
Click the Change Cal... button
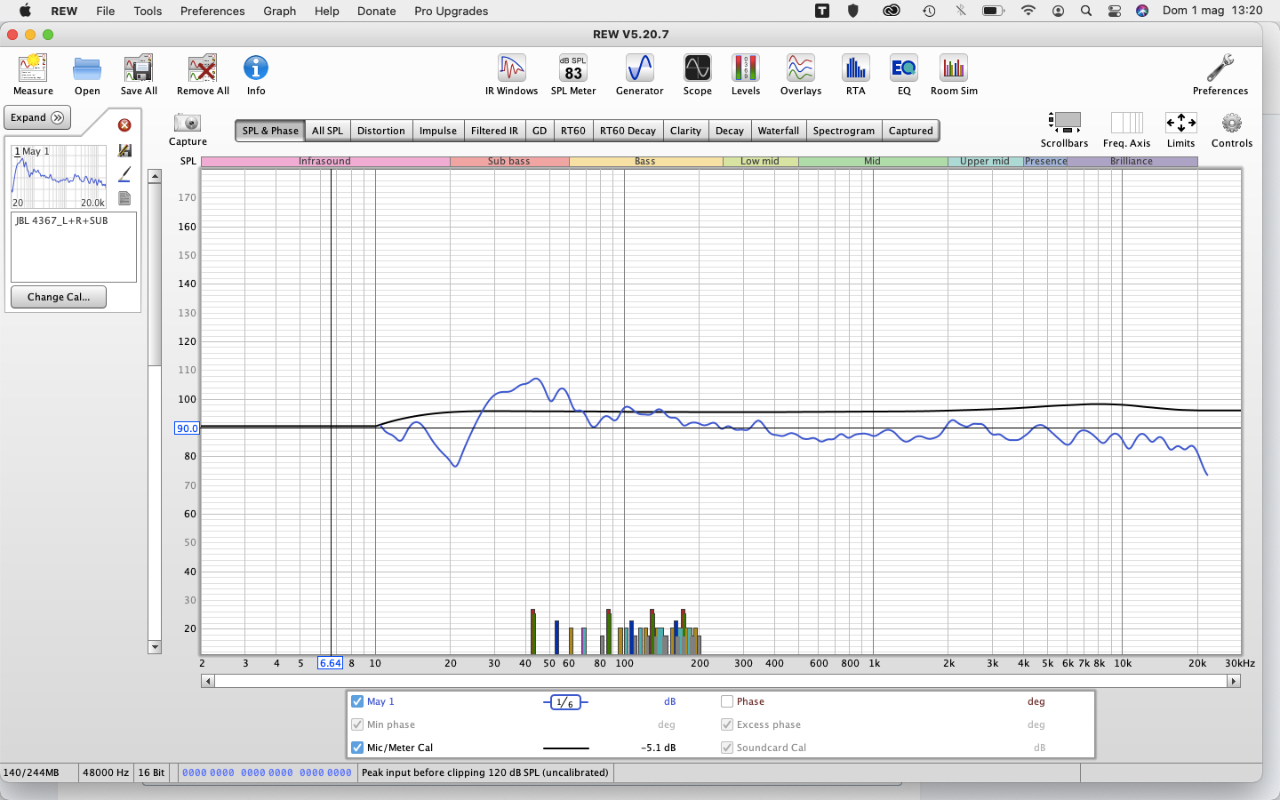point(58,297)
